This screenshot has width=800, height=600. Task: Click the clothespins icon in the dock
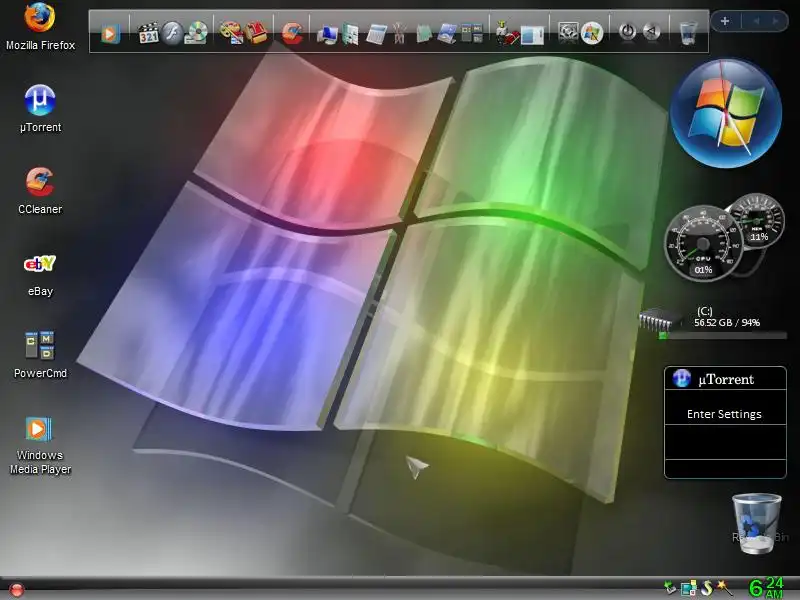tap(399, 34)
